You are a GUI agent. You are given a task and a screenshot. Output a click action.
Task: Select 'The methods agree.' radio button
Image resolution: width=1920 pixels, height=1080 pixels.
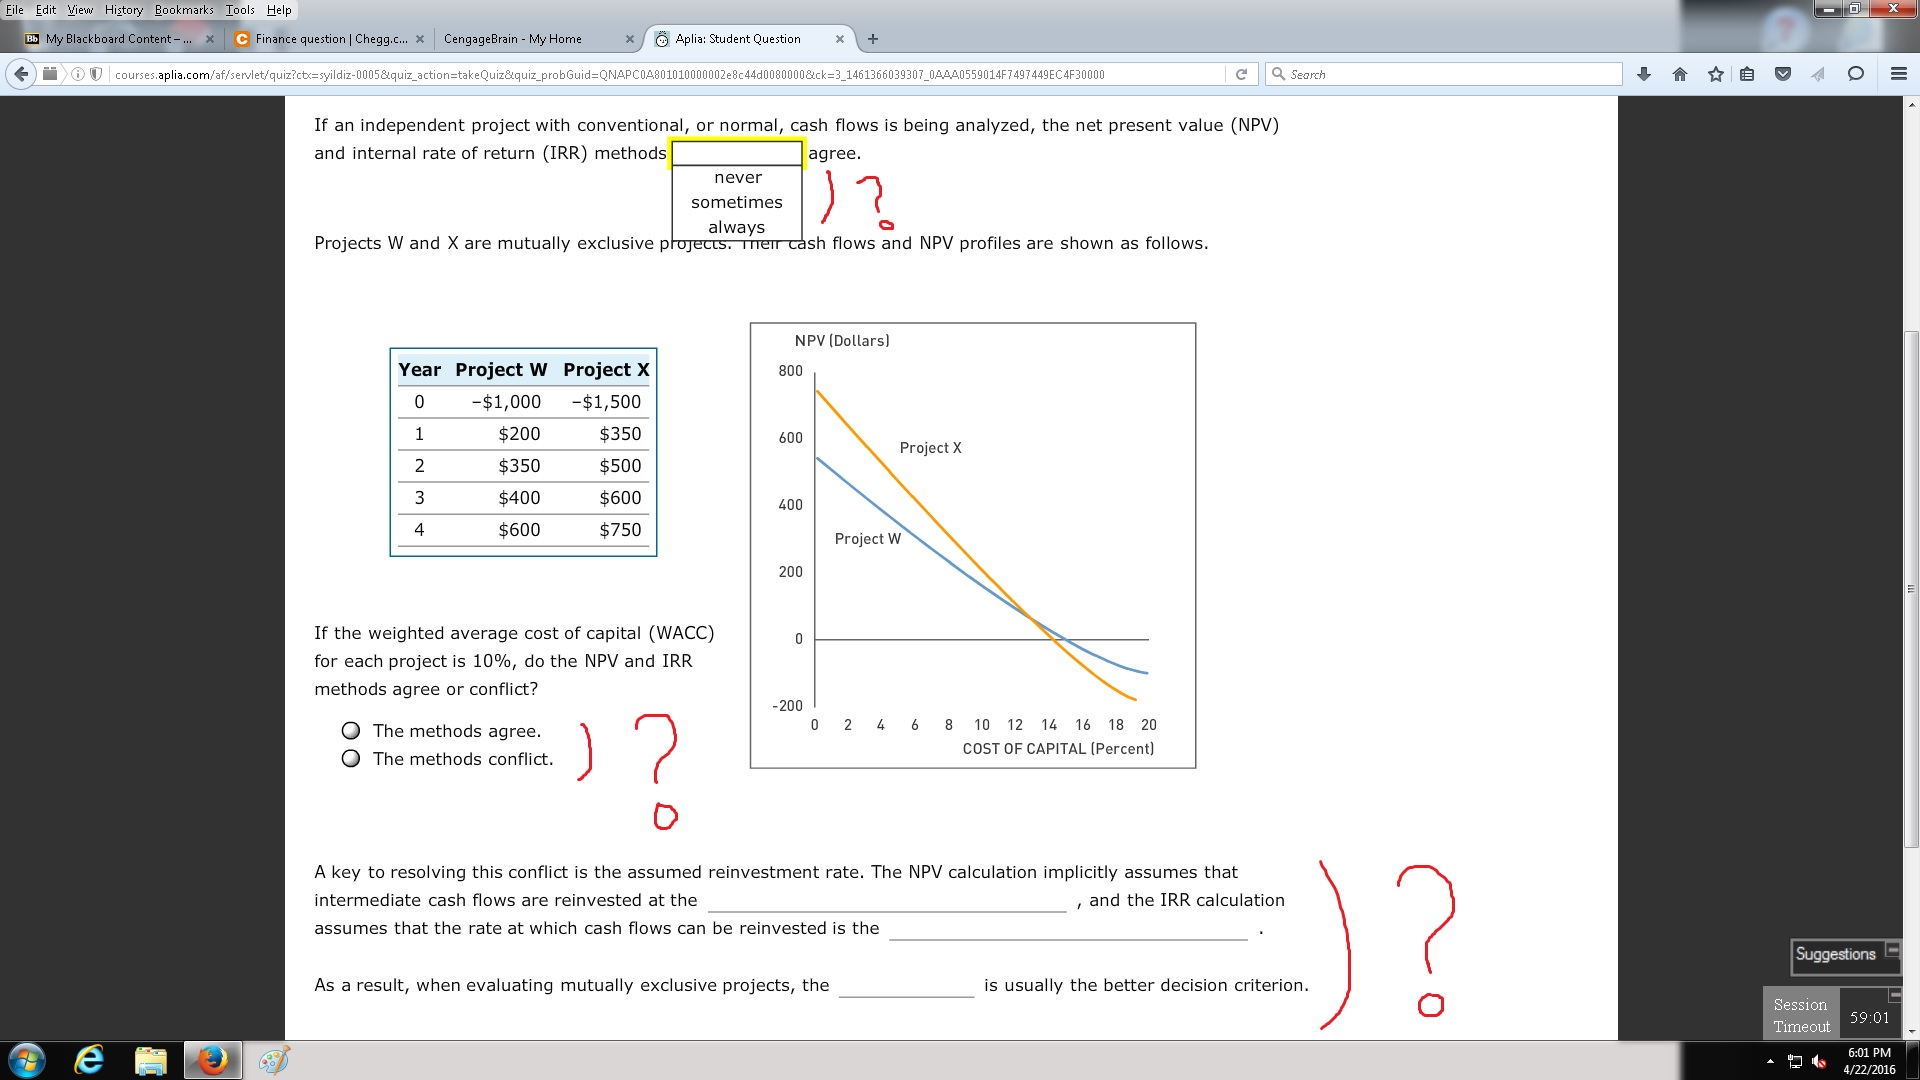click(x=350, y=731)
